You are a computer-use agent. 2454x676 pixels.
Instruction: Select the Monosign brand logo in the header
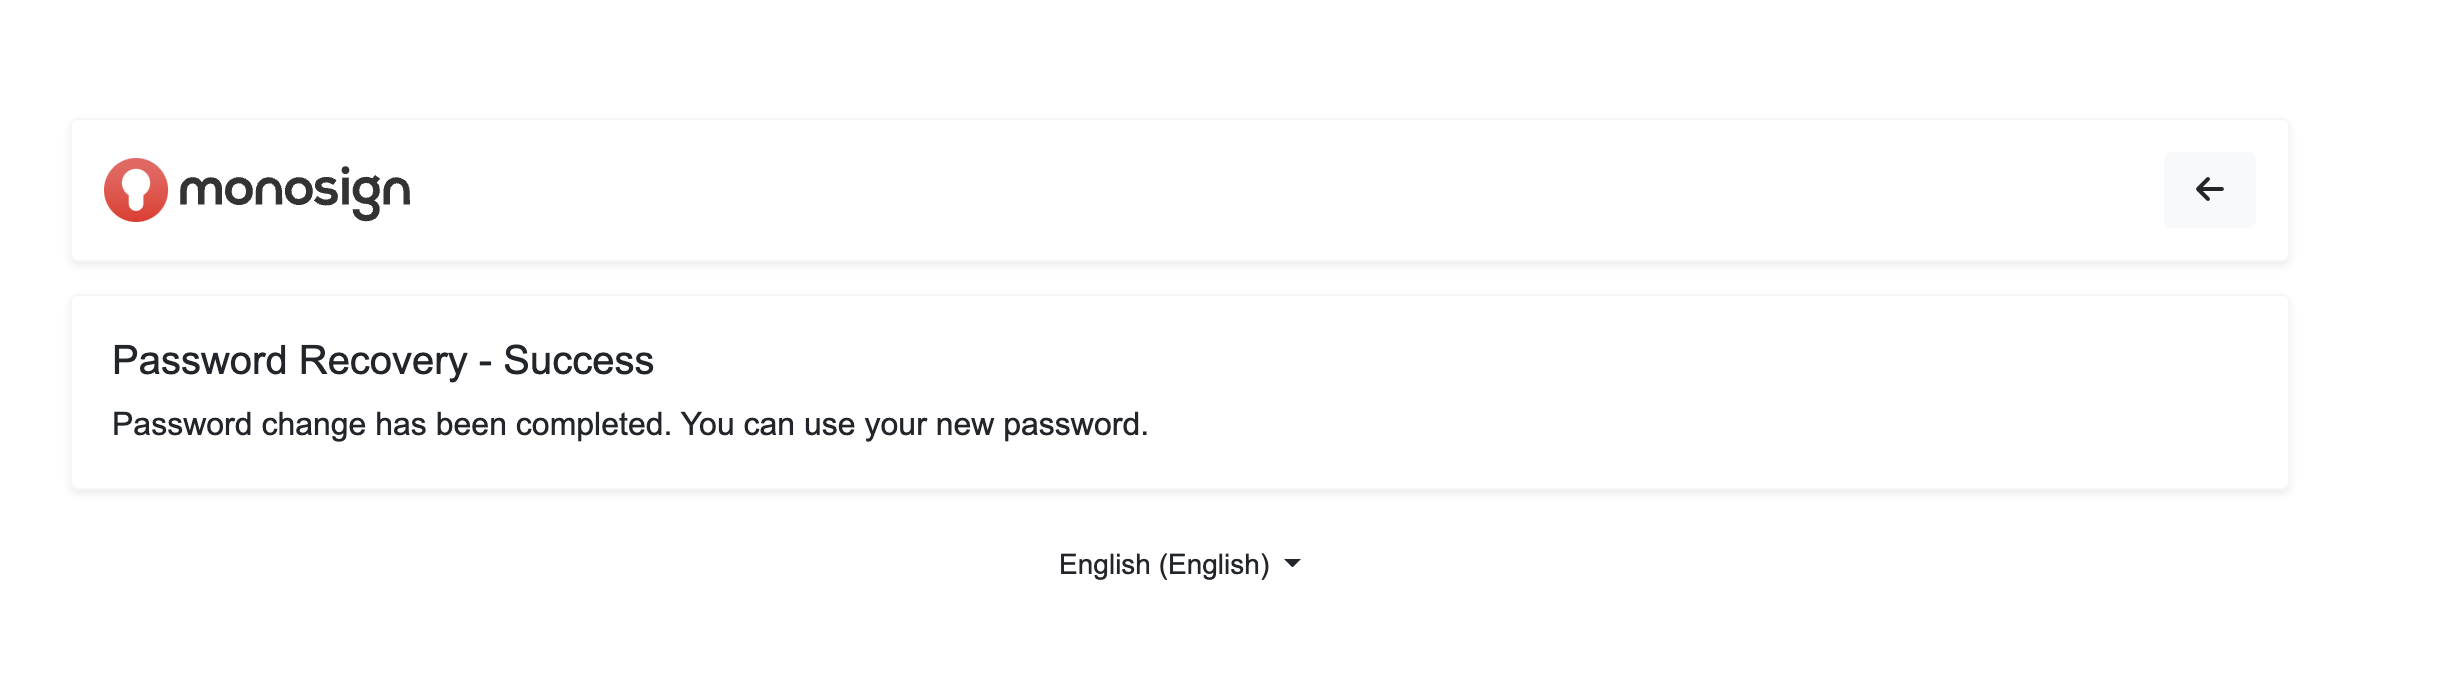pos(257,190)
